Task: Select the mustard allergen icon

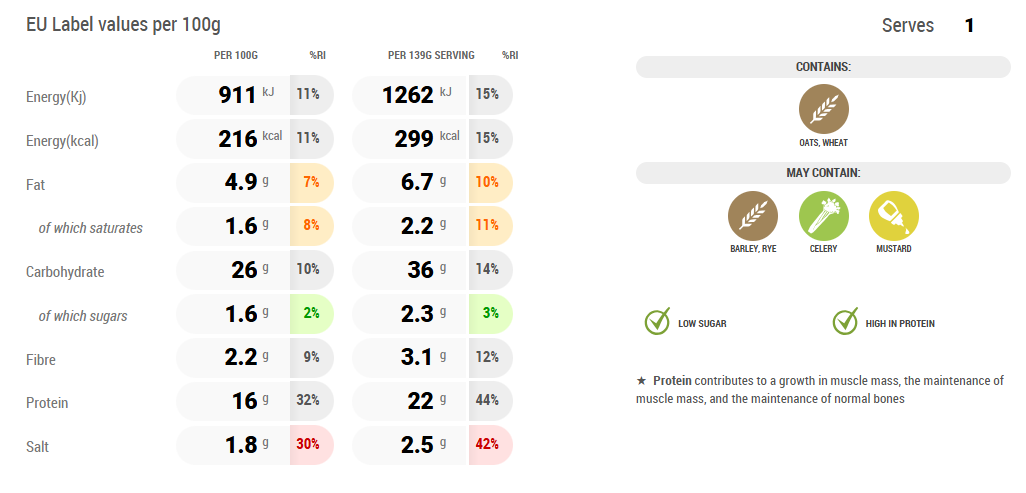Action: tap(893, 214)
